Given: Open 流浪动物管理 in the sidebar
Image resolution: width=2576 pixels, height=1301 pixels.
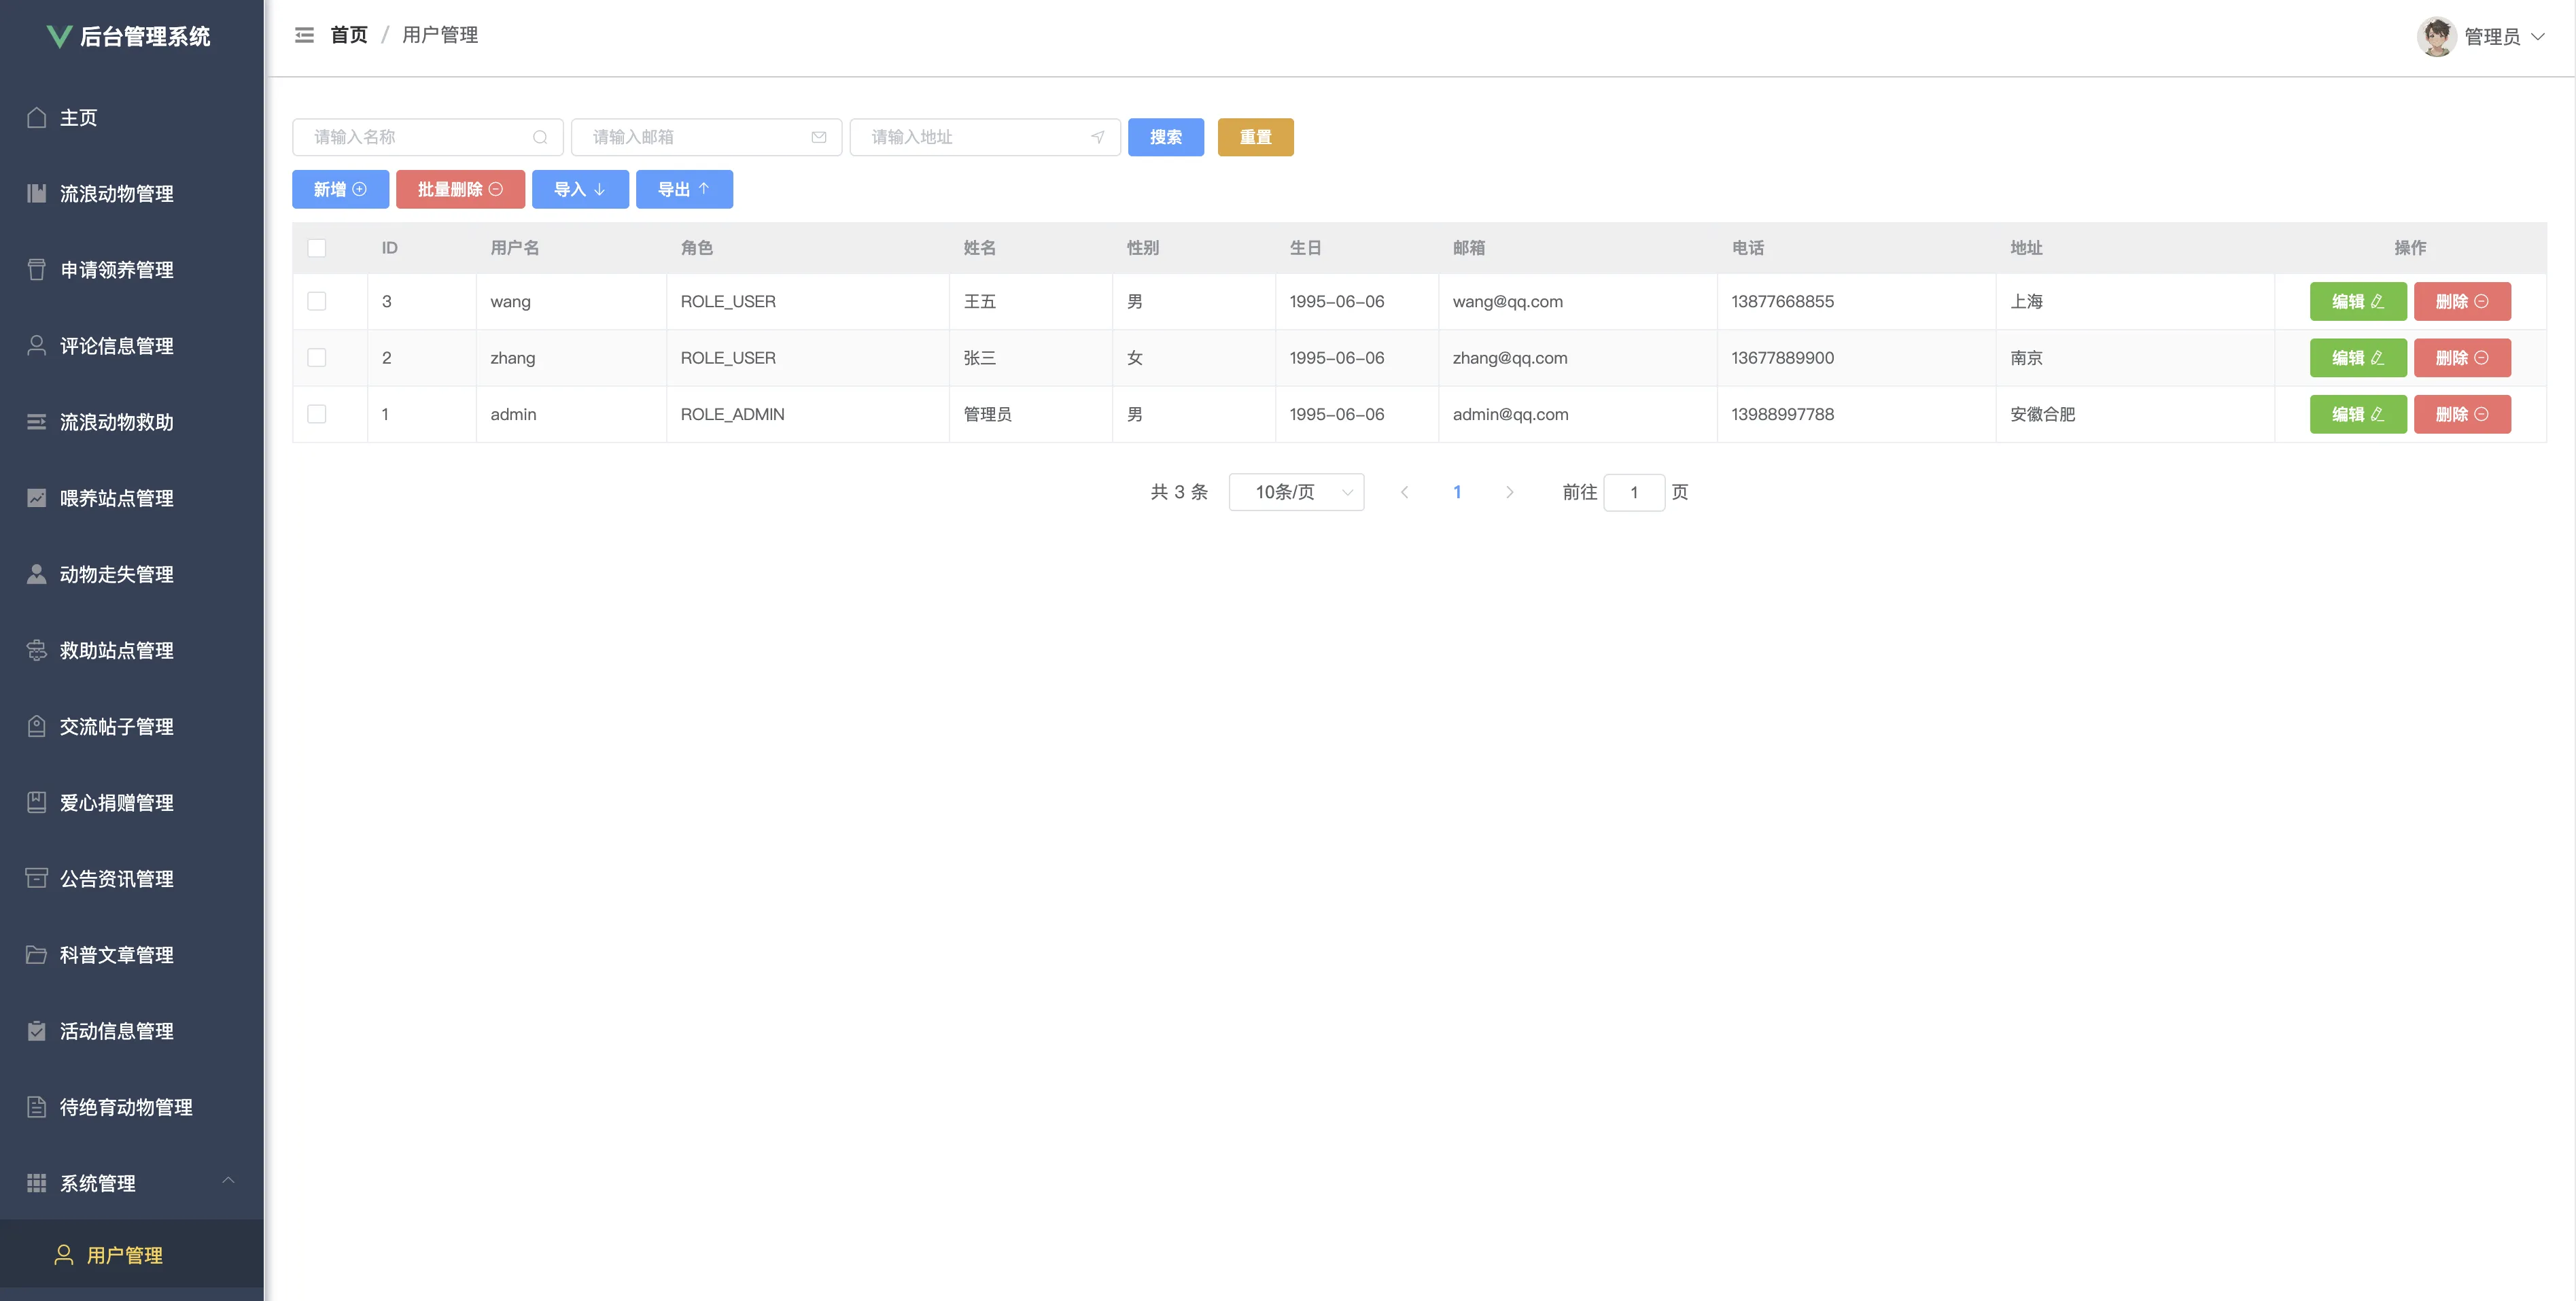Looking at the screenshot, I should [x=117, y=194].
